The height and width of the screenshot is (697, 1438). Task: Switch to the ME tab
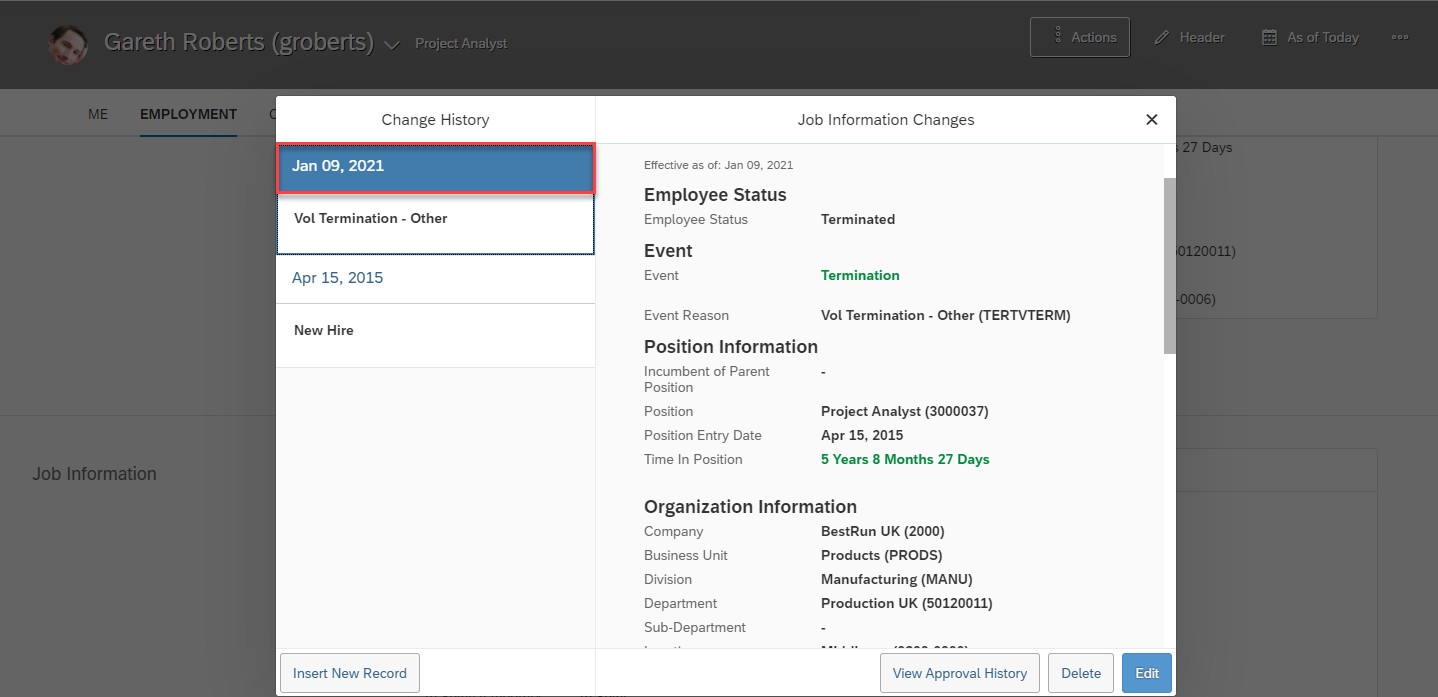pyautogui.click(x=98, y=114)
